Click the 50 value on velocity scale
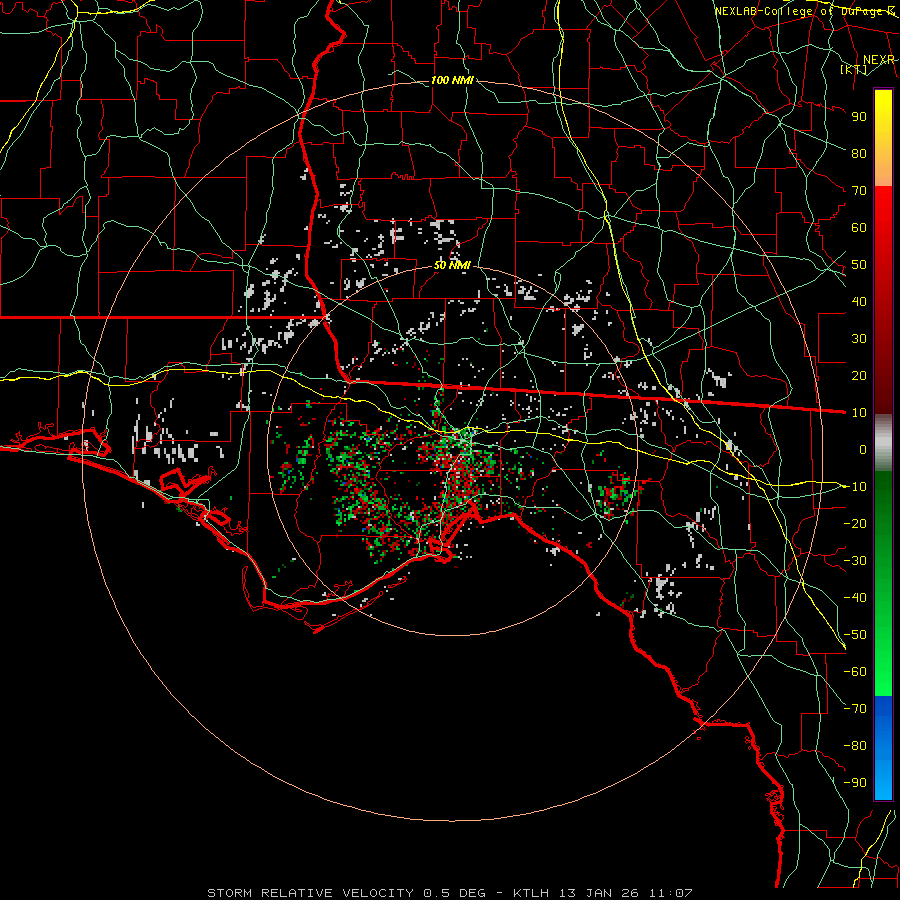 point(859,265)
